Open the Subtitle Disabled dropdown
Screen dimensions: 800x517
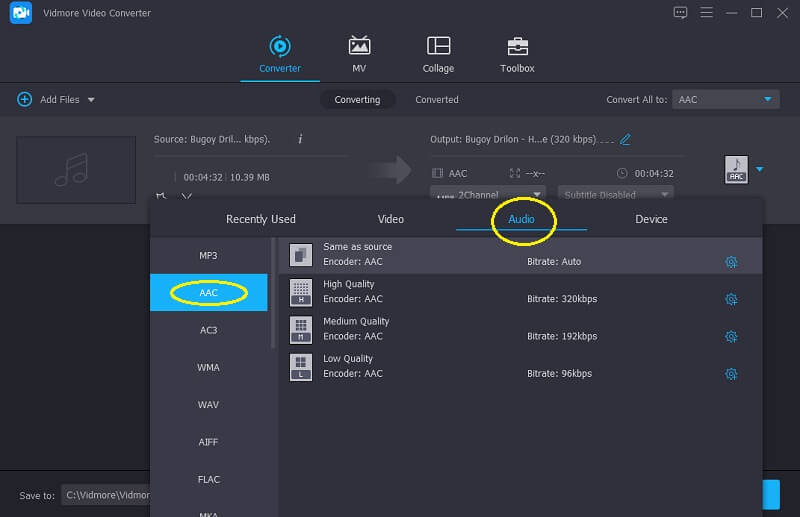coord(616,195)
